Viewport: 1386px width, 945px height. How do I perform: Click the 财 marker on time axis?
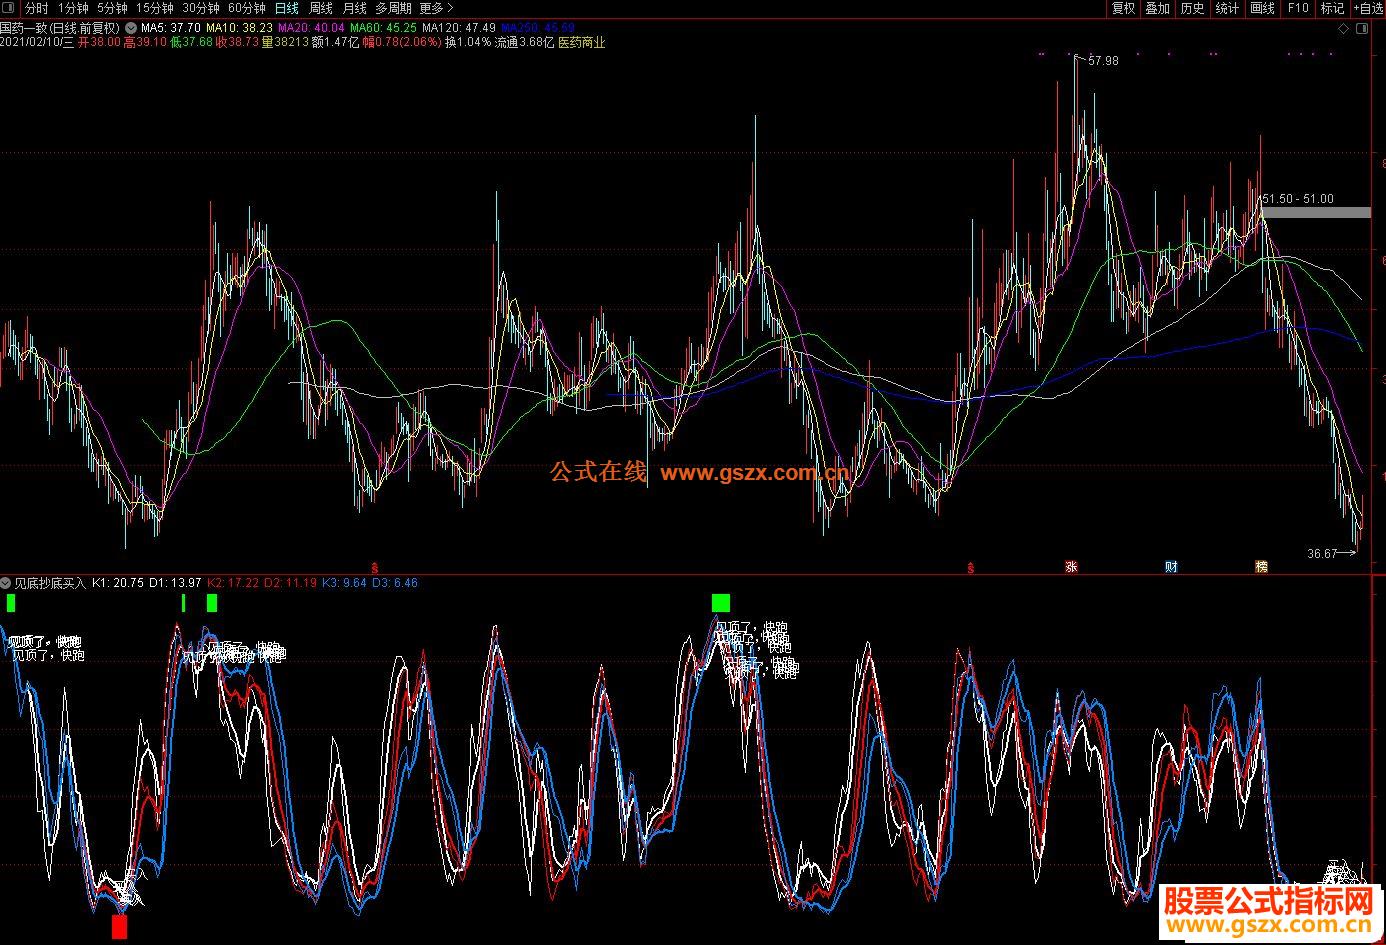pos(1171,567)
